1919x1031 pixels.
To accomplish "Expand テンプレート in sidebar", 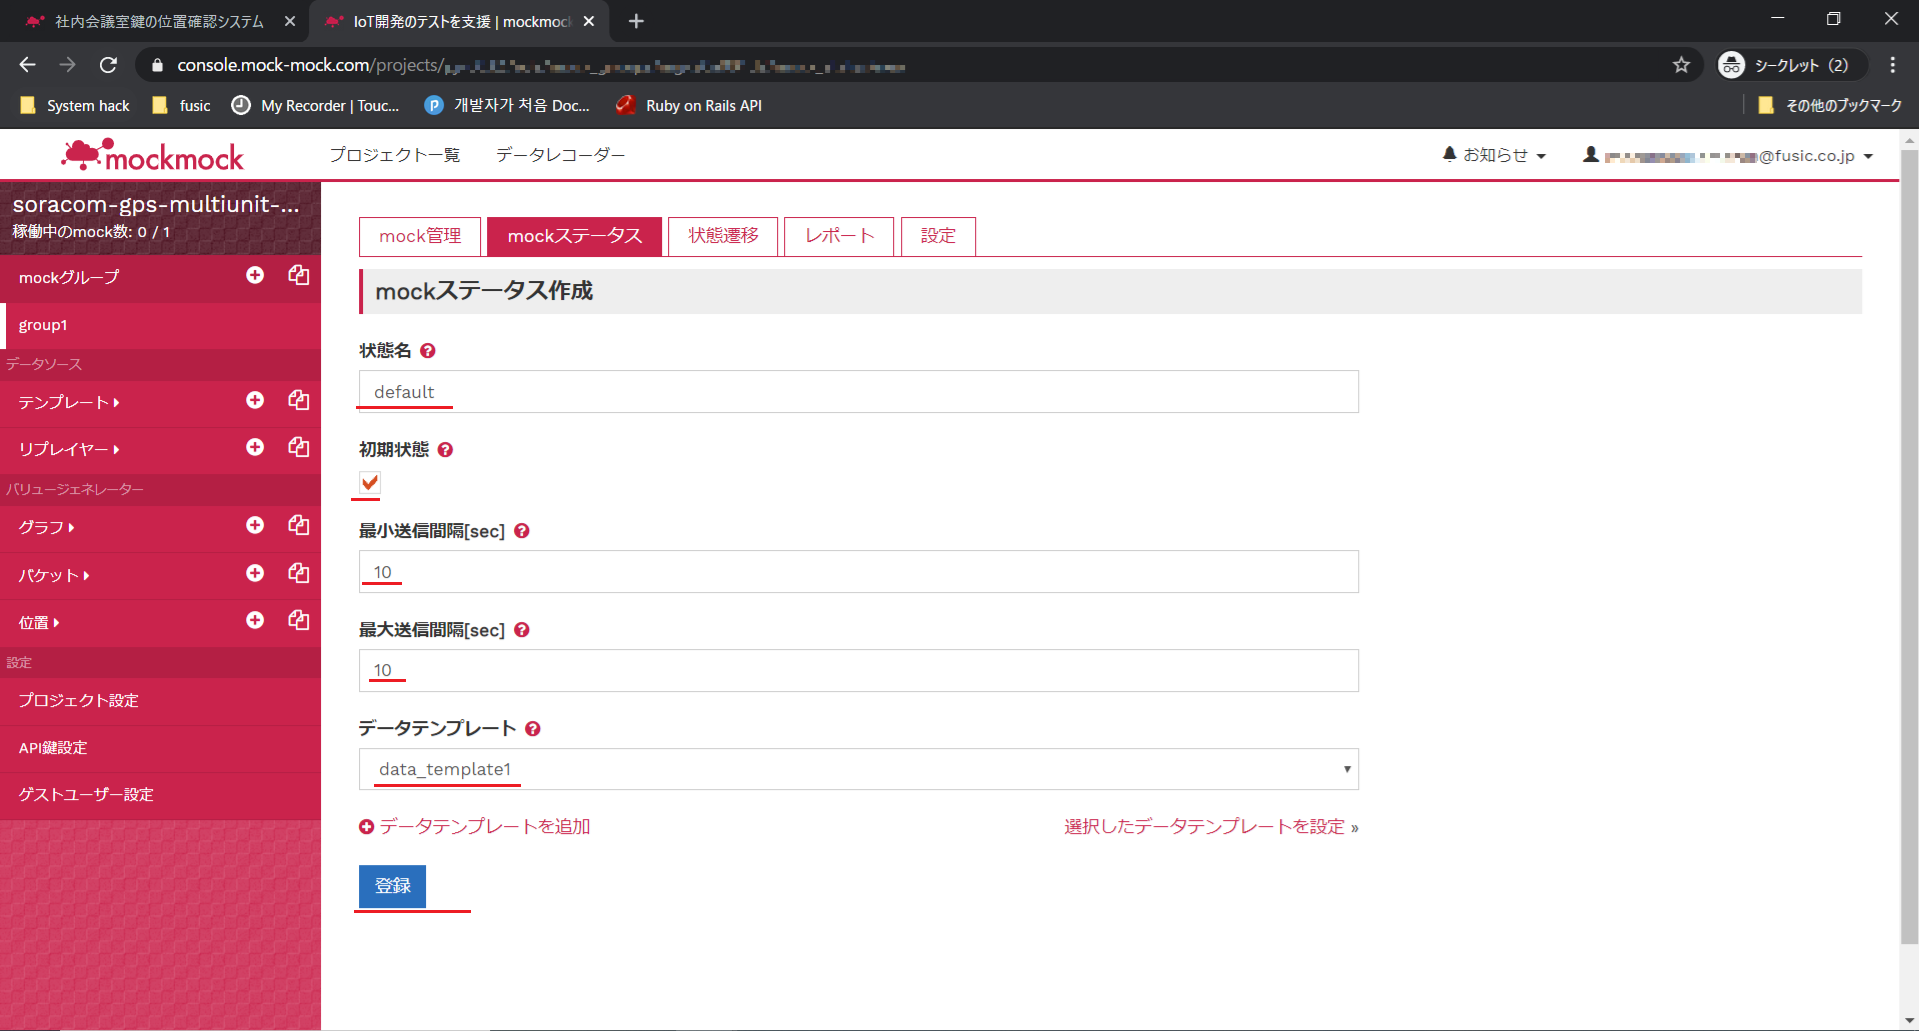I will click(x=68, y=402).
